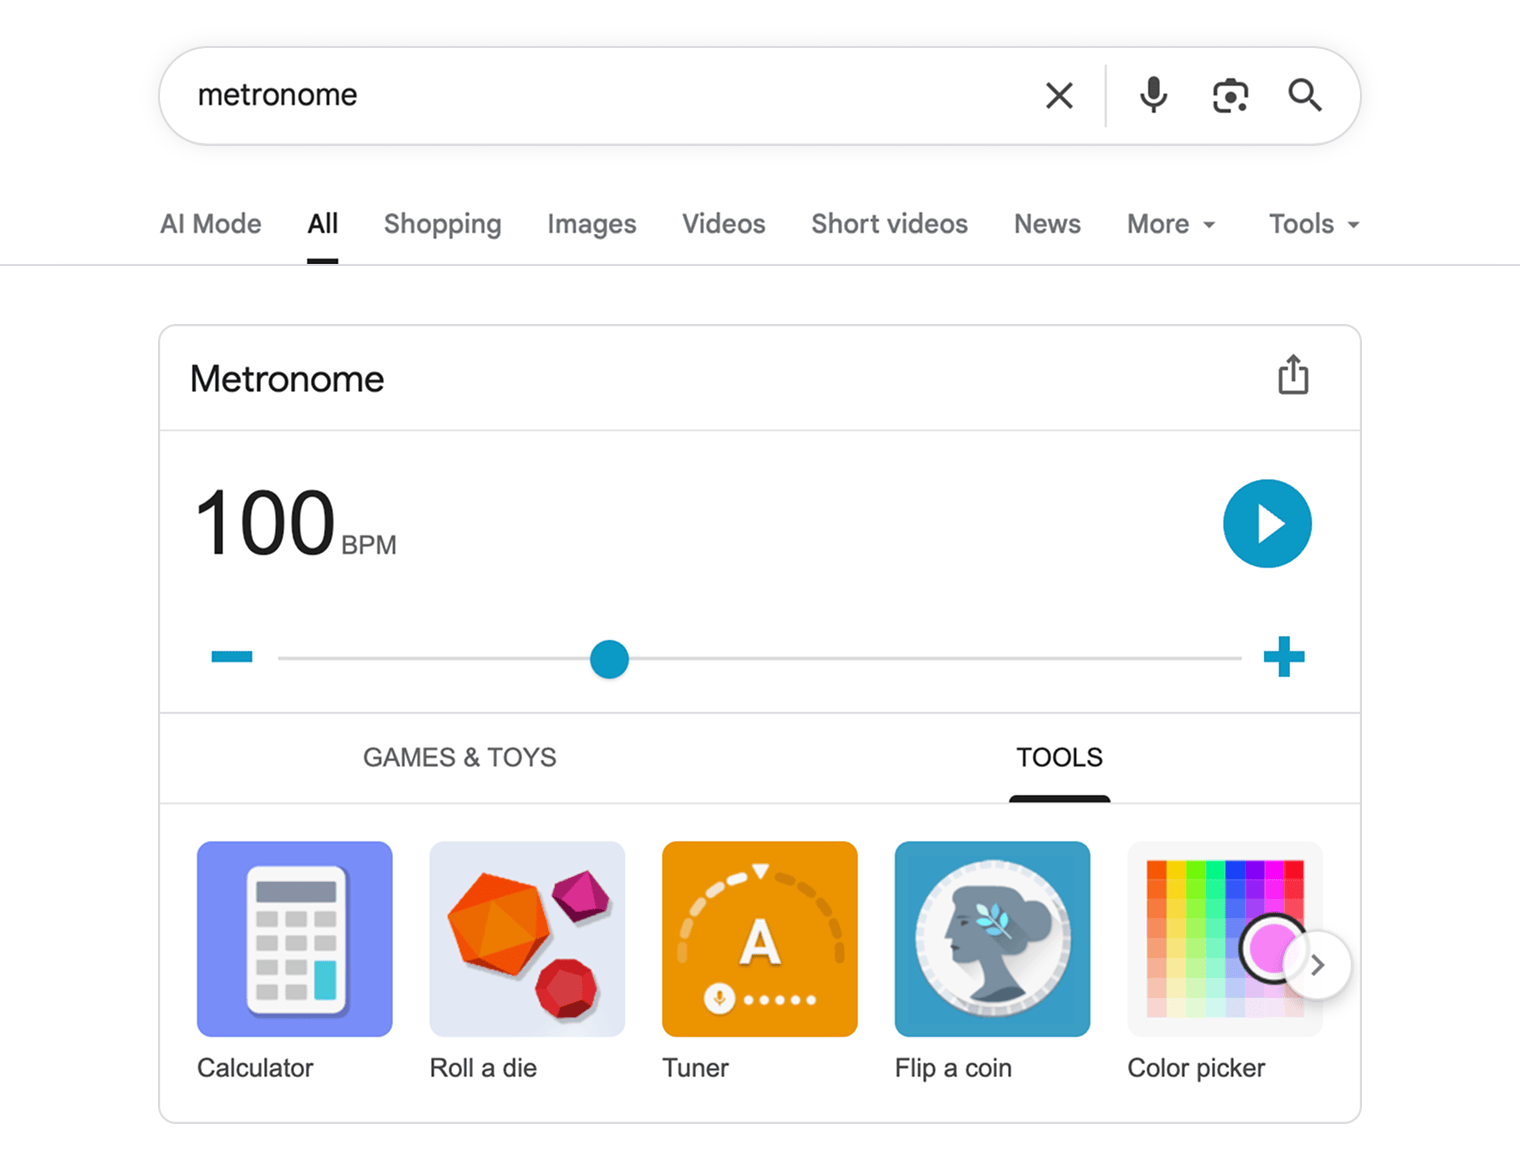Image resolution: width=1520 pixels, height=1172 pixels.
Task: Start the metronome with the play button
Action: (x=1267, y=523)
